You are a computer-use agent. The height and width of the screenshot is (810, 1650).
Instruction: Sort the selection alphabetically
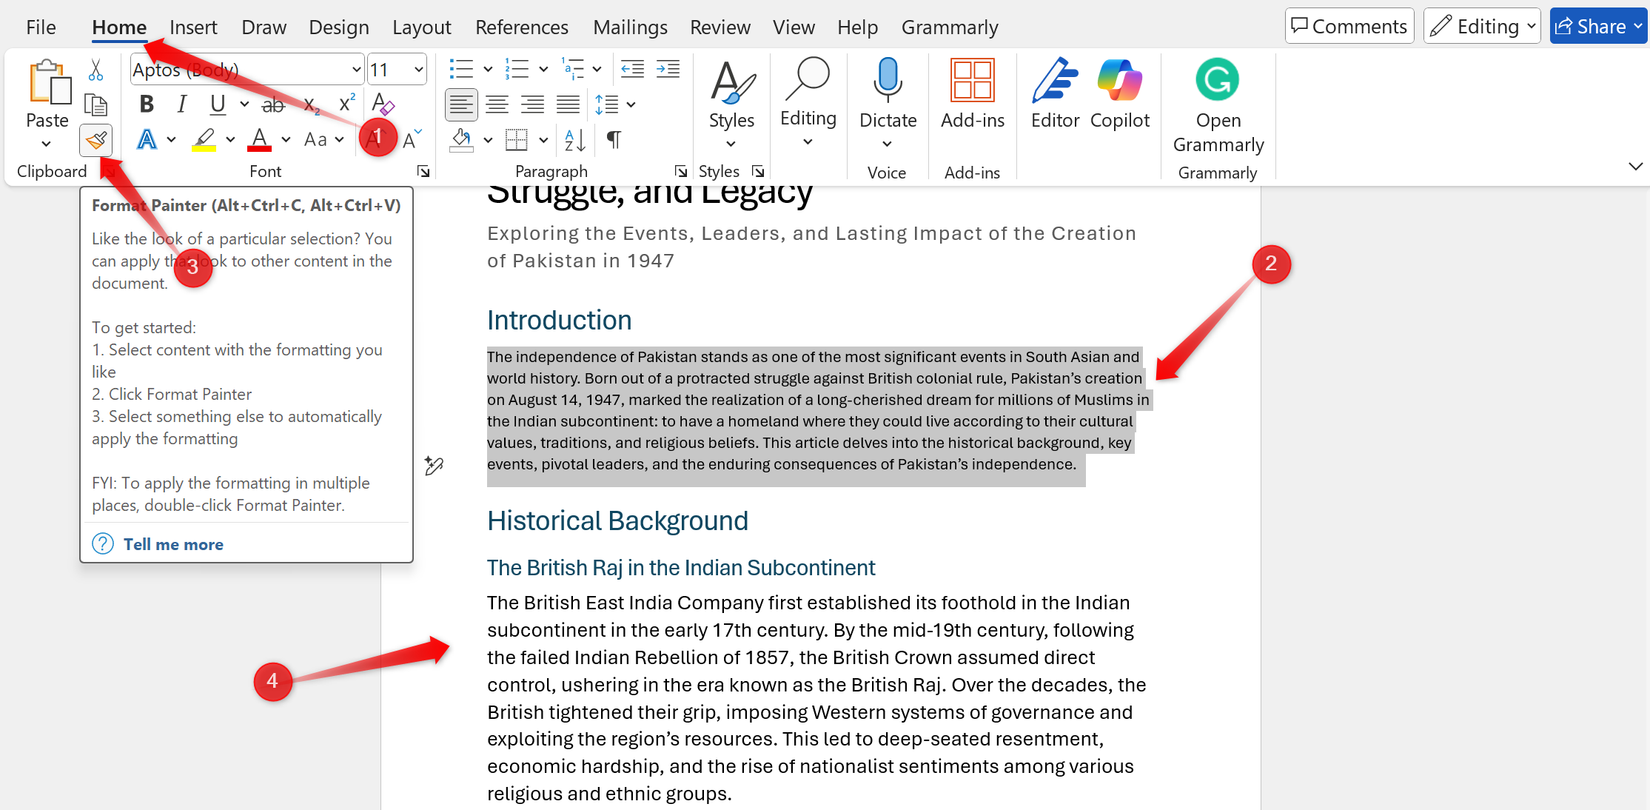pyautogui.click(x=575, y=140)
